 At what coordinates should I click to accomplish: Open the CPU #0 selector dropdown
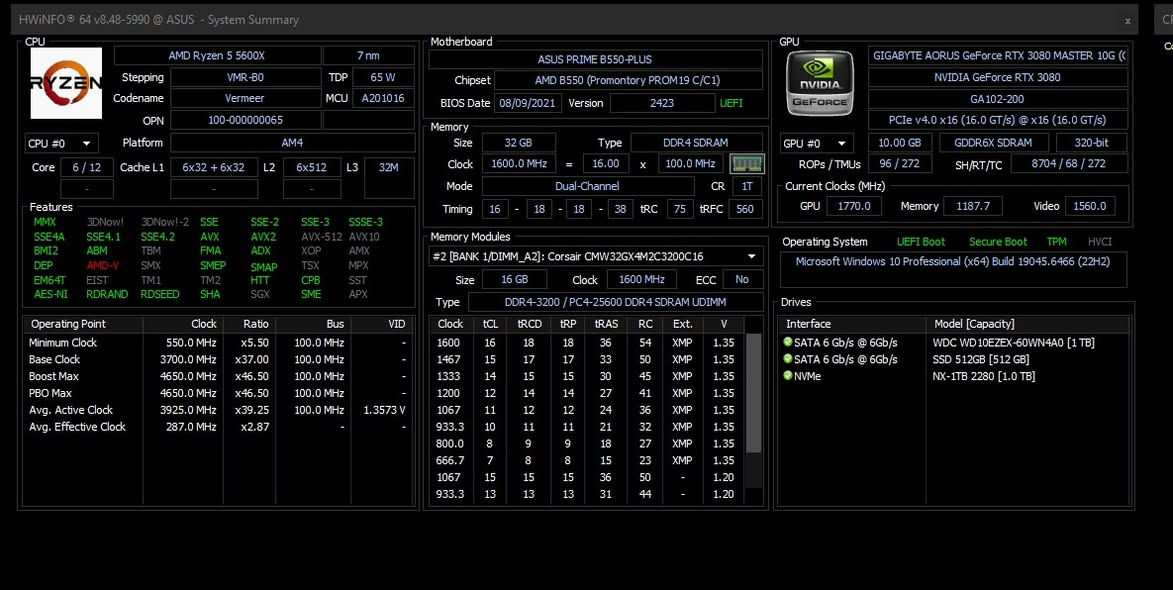click(61, 143)
